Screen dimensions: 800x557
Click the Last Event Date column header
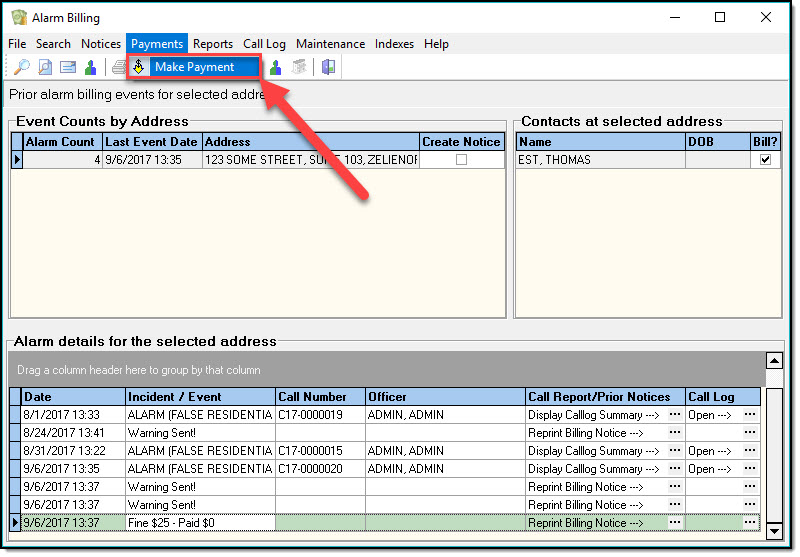coord(151,142)
